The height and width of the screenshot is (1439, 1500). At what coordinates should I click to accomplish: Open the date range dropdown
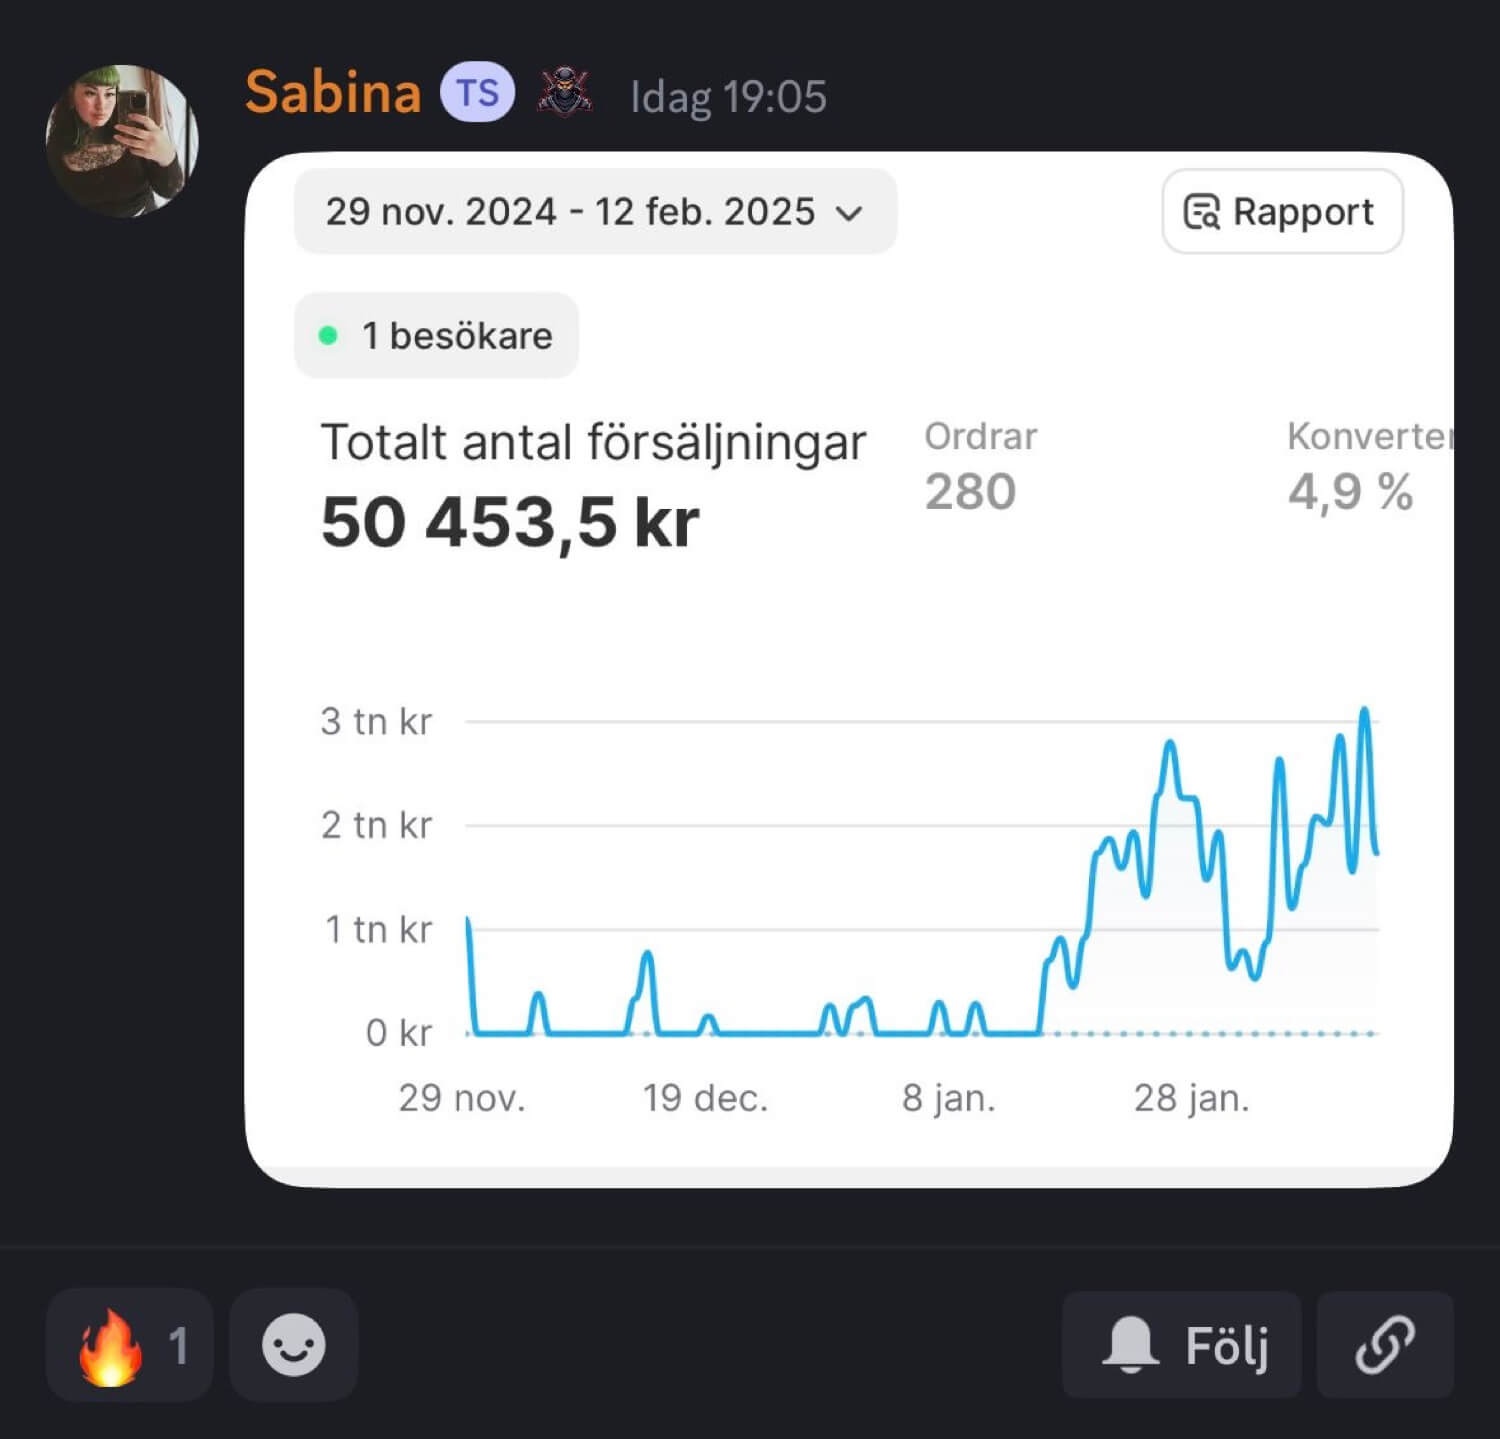click(x=594, y=212)
